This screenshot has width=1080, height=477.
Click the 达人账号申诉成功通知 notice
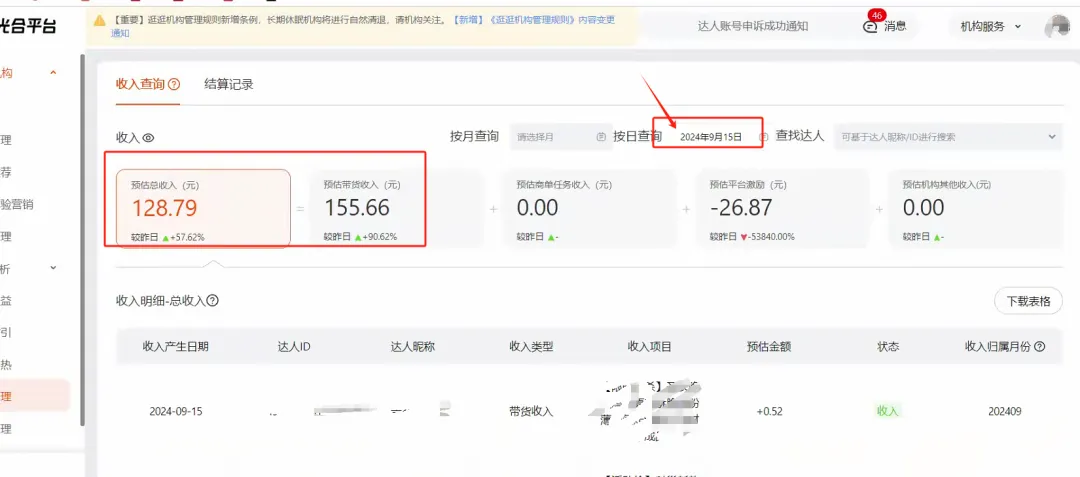pos(753,27)
